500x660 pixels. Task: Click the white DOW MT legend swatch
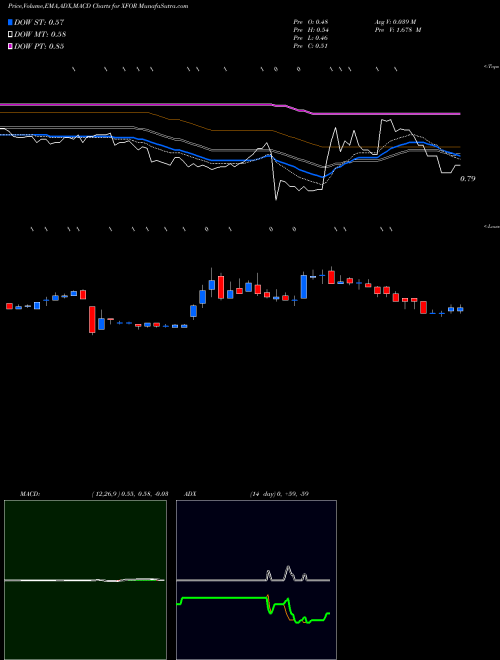pos(10,35)
